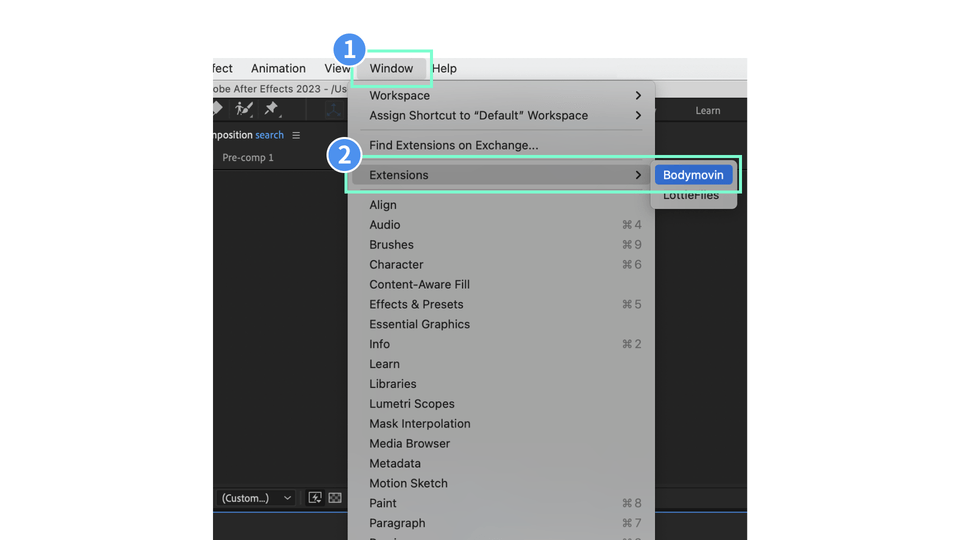Select the Learn workspace button
This screenshot has height=540, width=960.
[x=708, y=111]
